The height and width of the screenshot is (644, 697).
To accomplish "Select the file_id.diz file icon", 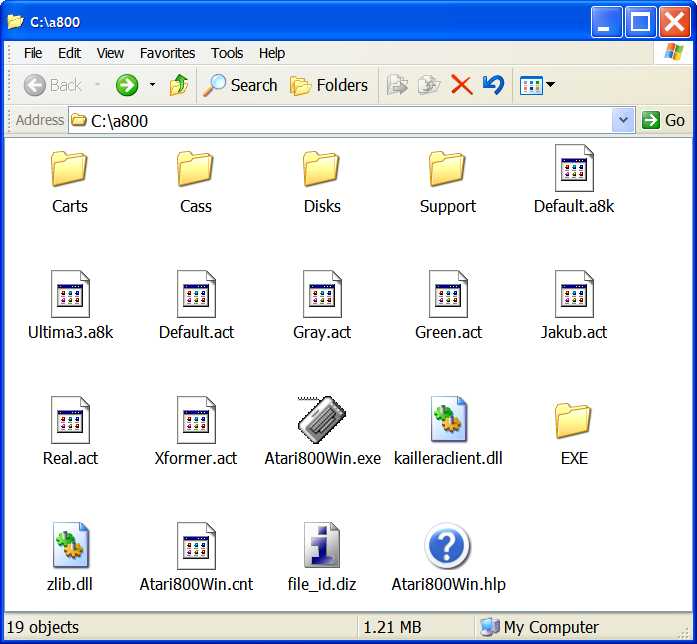I will click(322, 547).
